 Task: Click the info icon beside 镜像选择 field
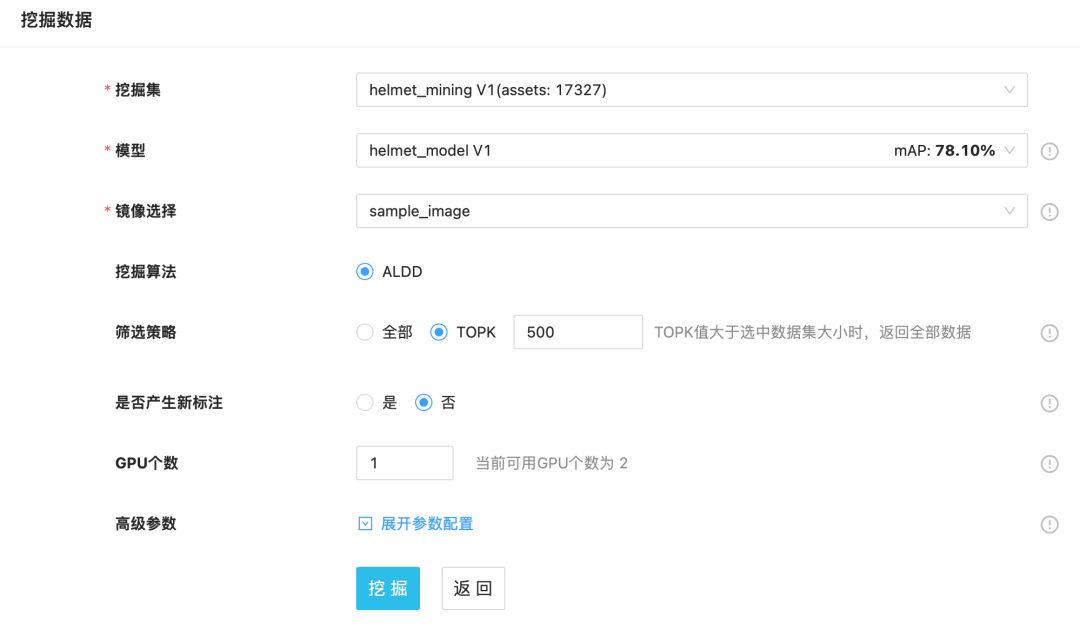[x=1049, y=212]
